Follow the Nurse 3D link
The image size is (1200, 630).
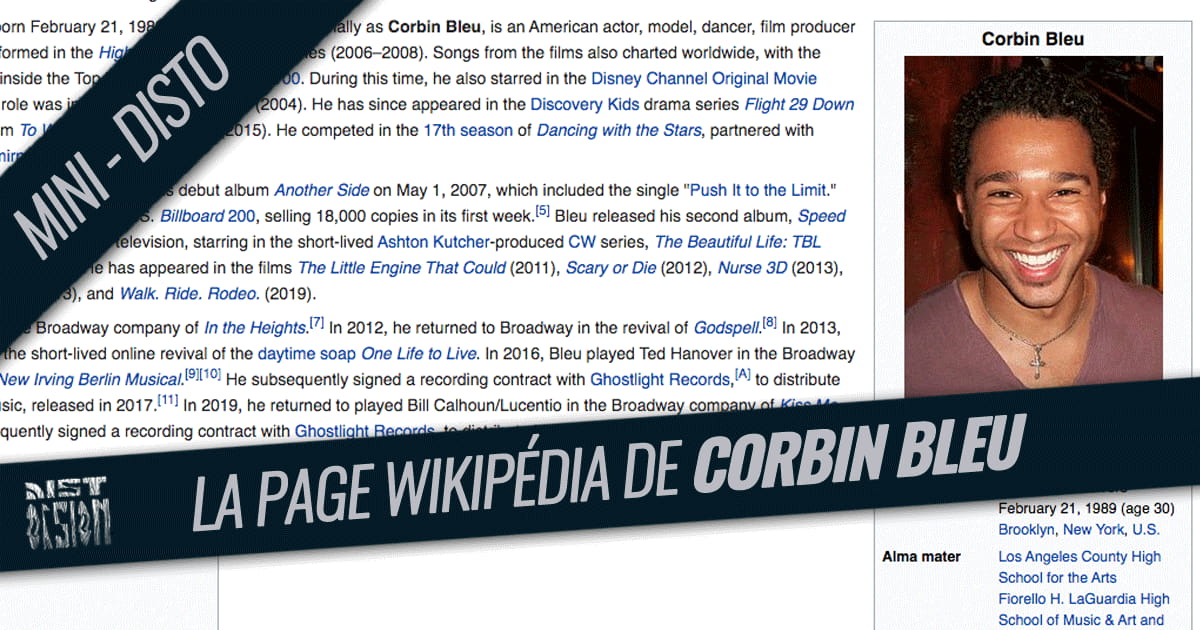click(753, 267)
